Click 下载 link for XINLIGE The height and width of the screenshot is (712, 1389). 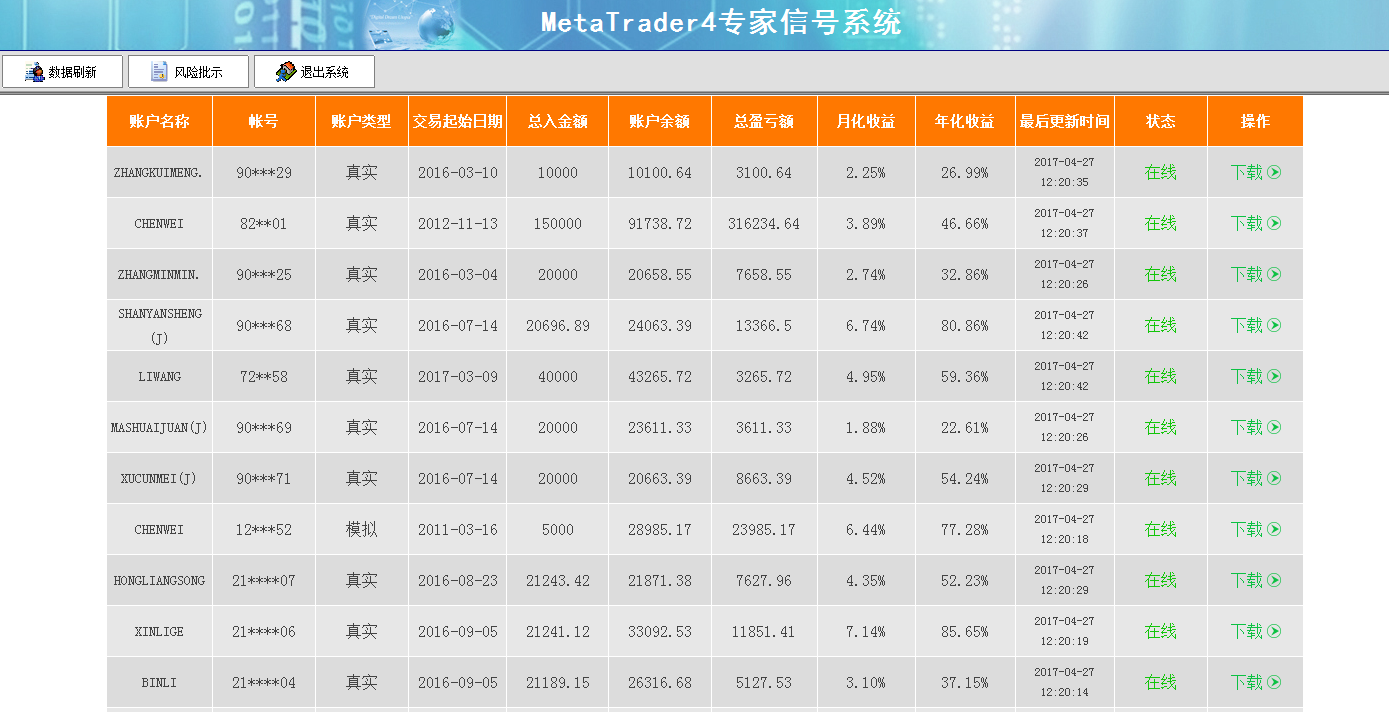[1247, 631]
